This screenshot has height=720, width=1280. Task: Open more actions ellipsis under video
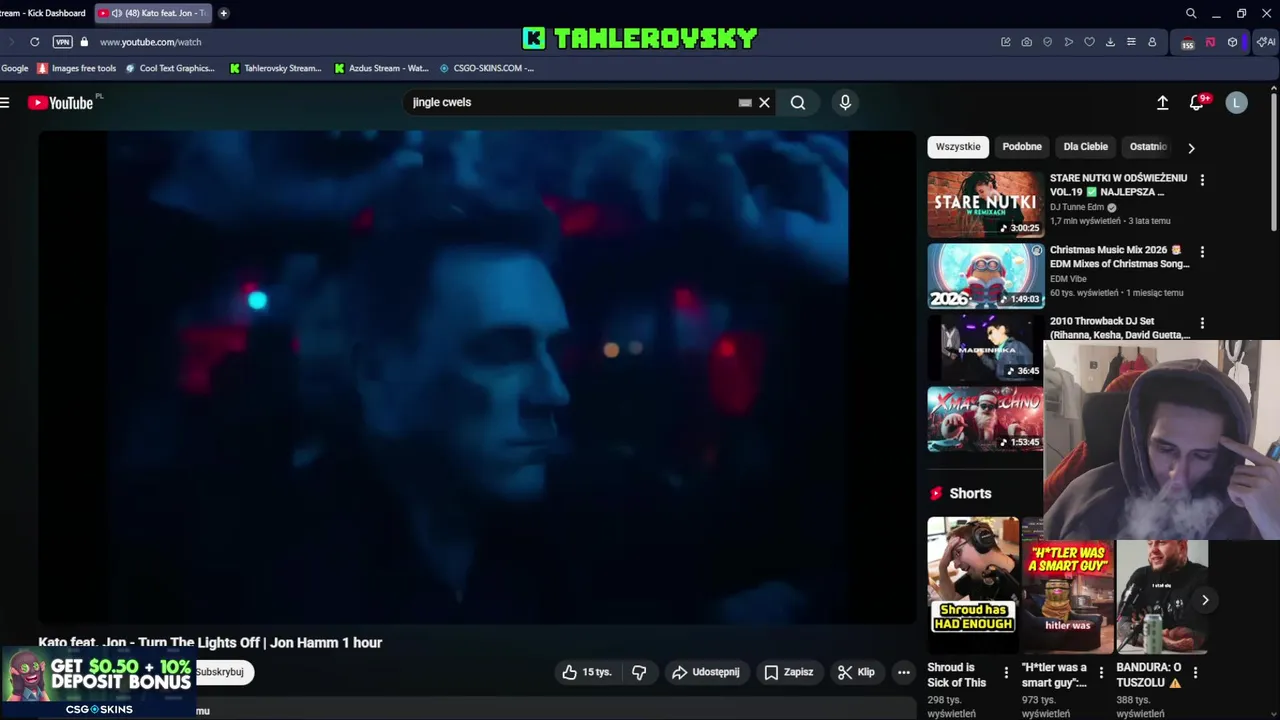click(x=904, y=672)
